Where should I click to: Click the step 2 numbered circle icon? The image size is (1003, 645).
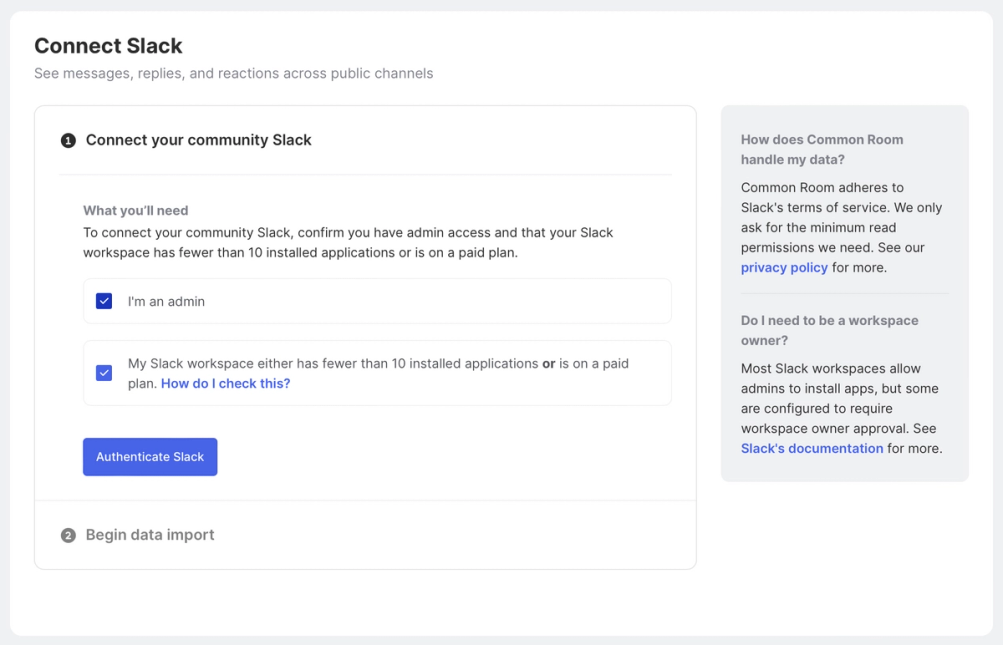click(67, 534)
